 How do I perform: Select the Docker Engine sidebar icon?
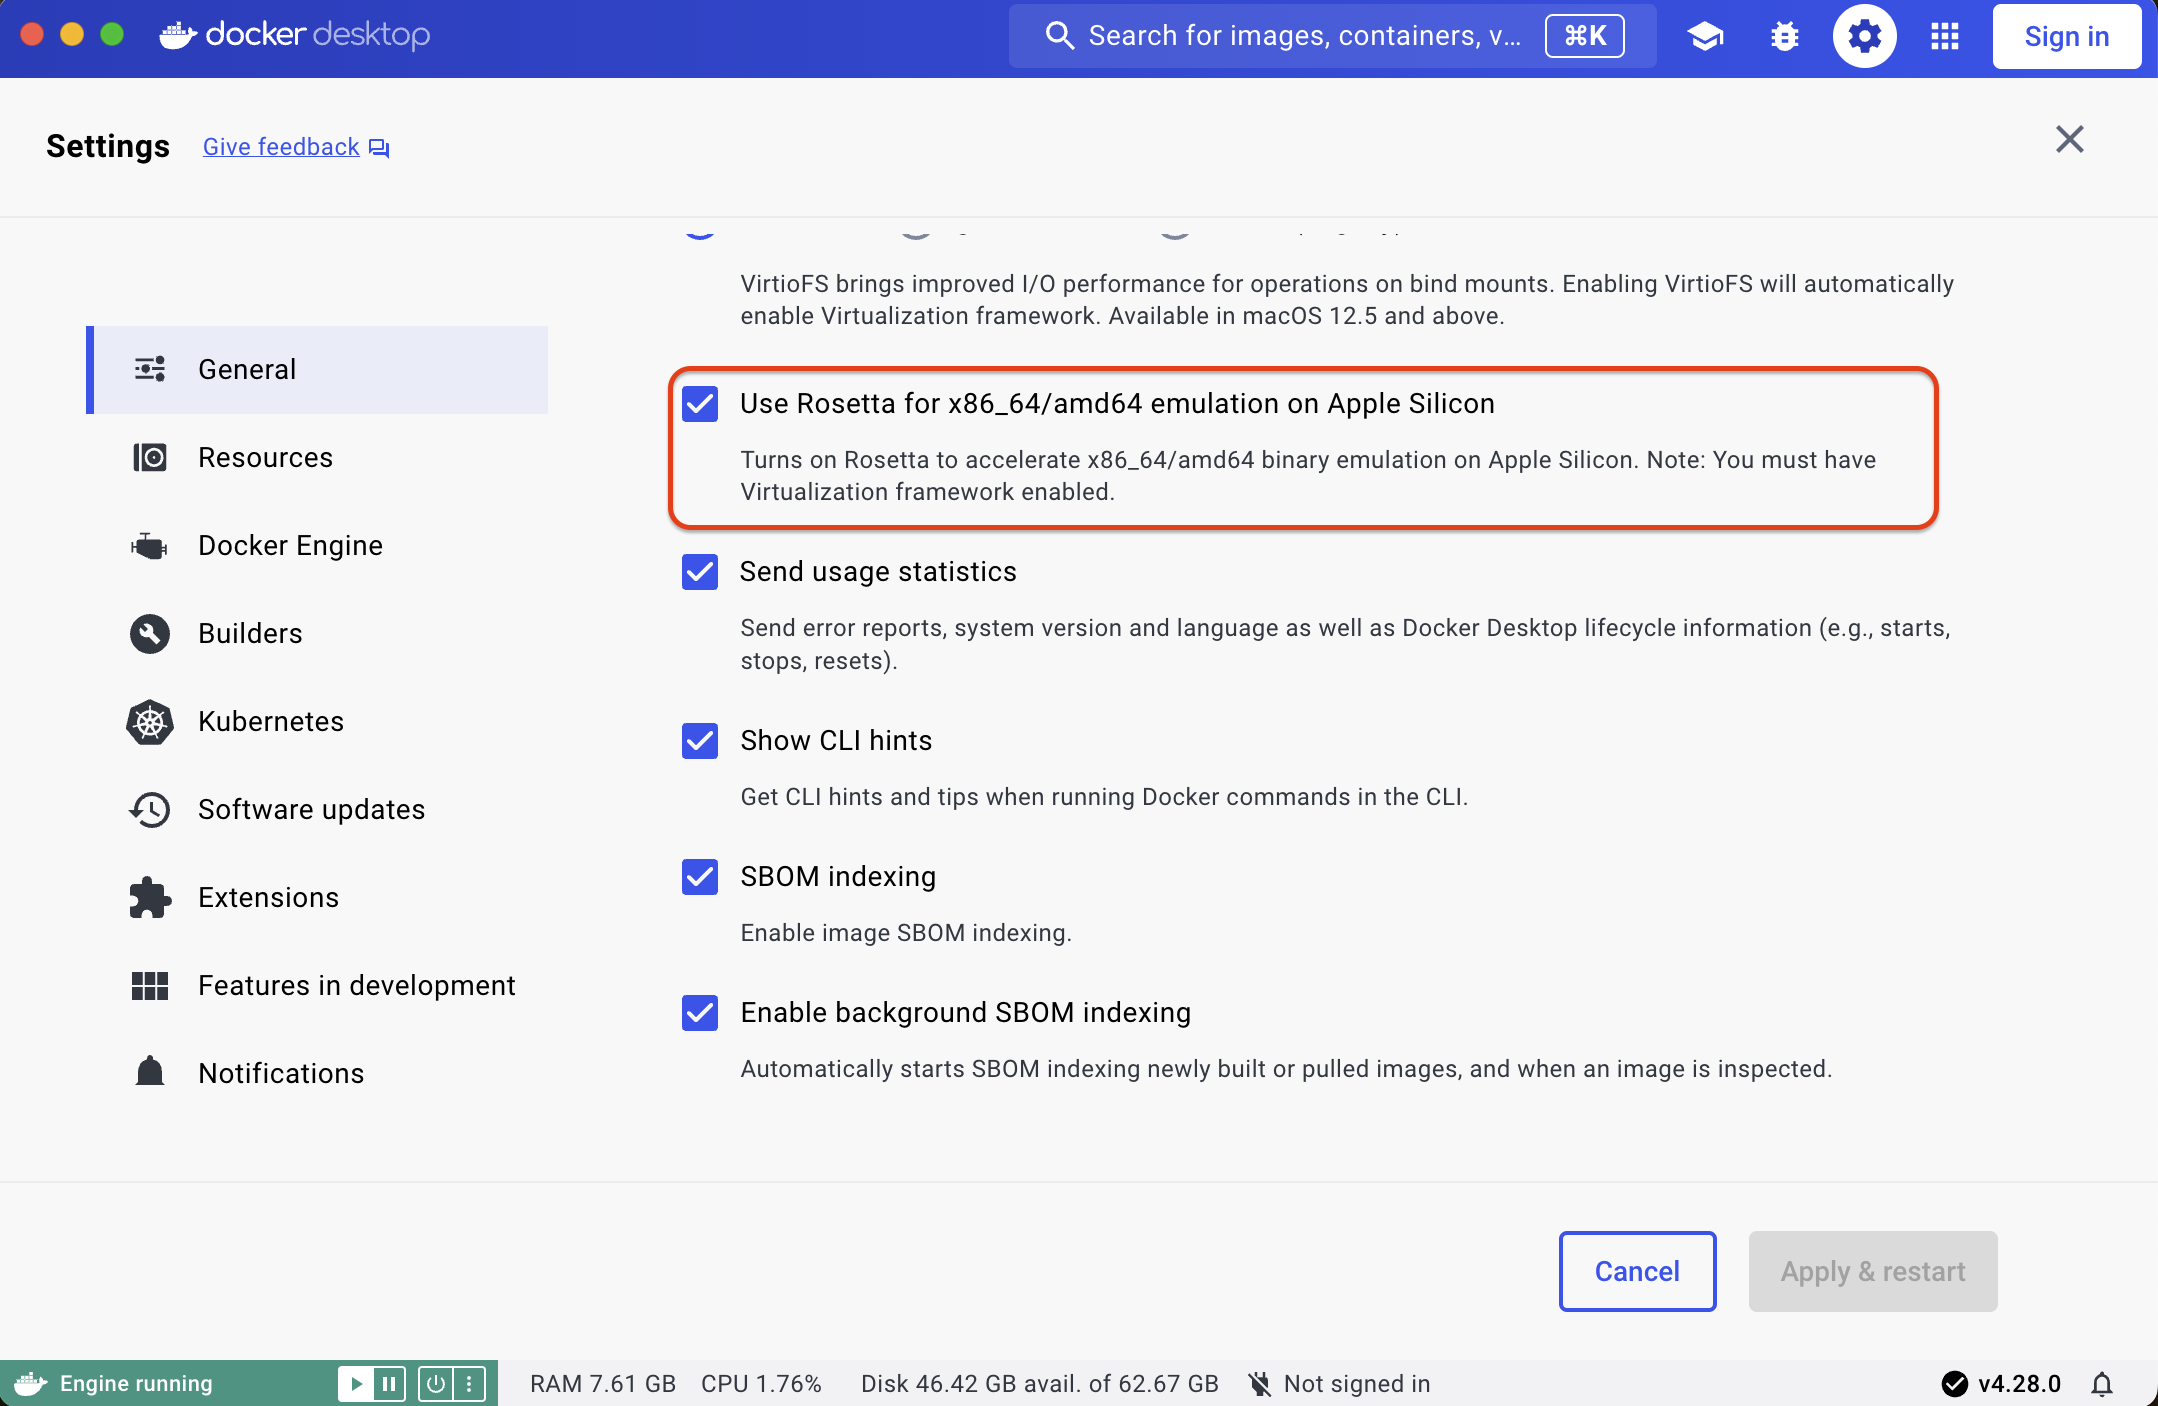(148, 545)
